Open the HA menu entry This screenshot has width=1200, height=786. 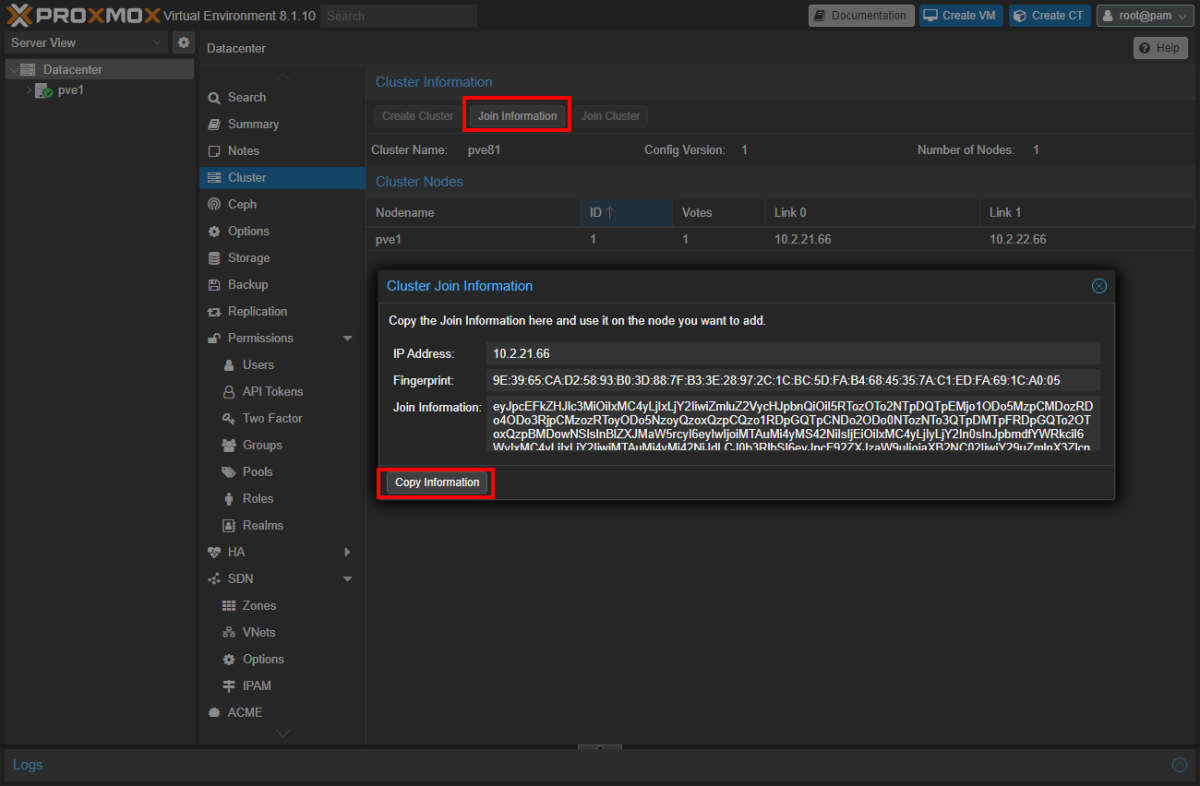click(x=282, y=552)
